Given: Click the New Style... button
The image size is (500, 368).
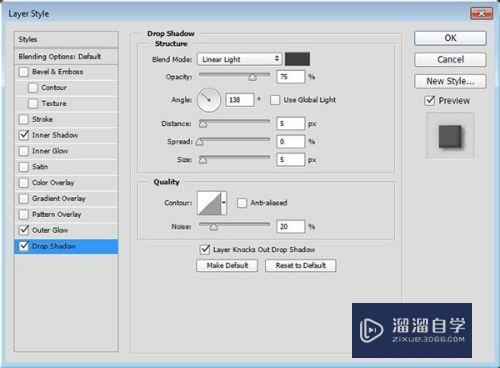Looking at the screenshot, I should (x=450, y=81).
